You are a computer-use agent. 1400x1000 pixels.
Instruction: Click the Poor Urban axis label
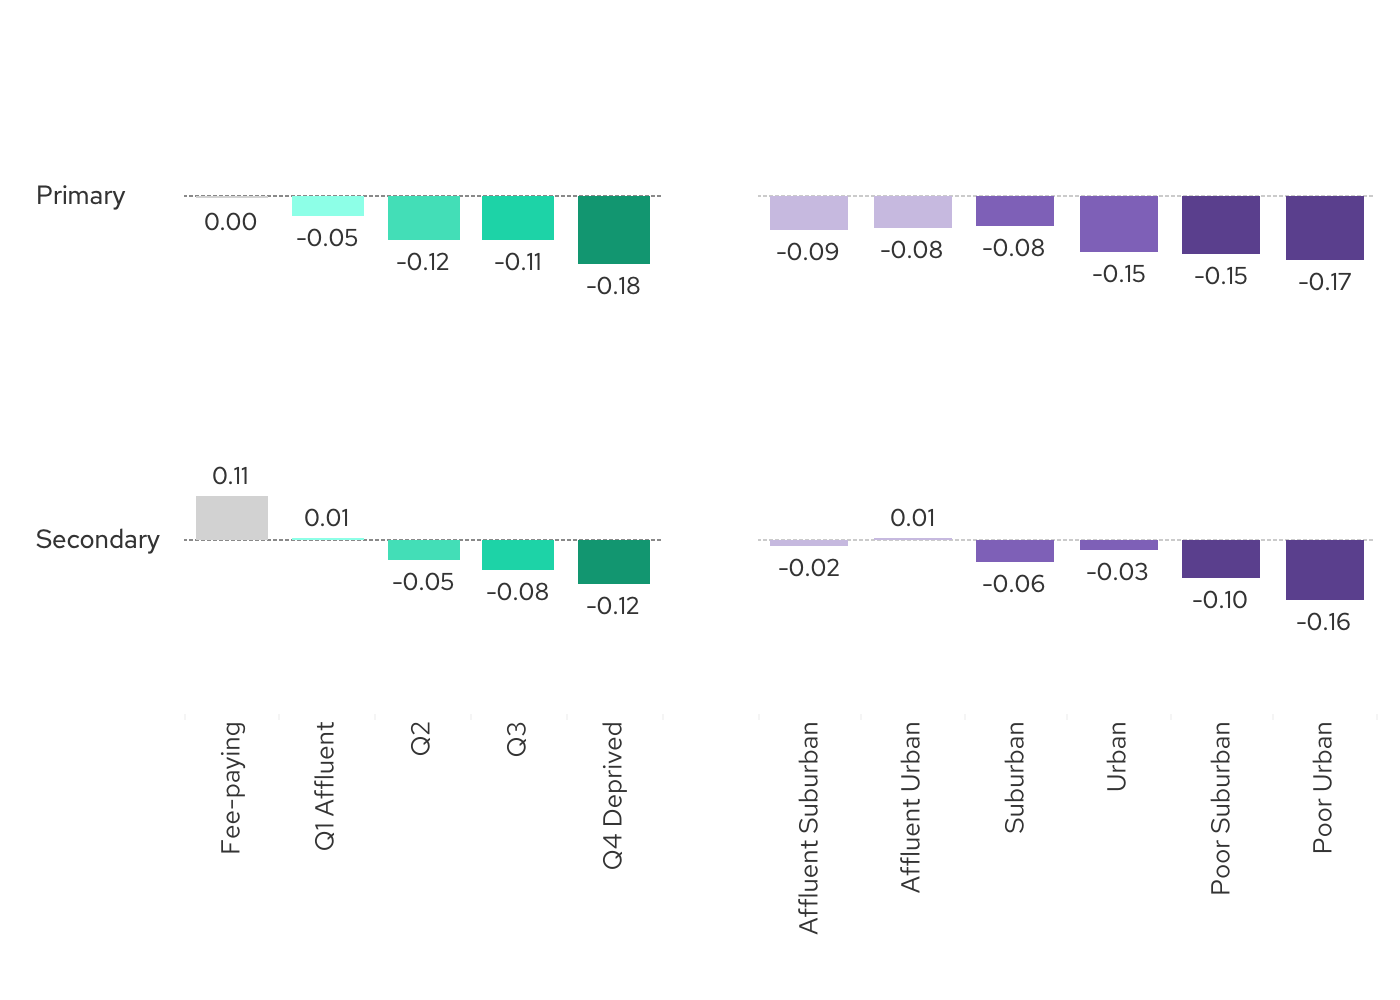click(x=1323, y=788)
